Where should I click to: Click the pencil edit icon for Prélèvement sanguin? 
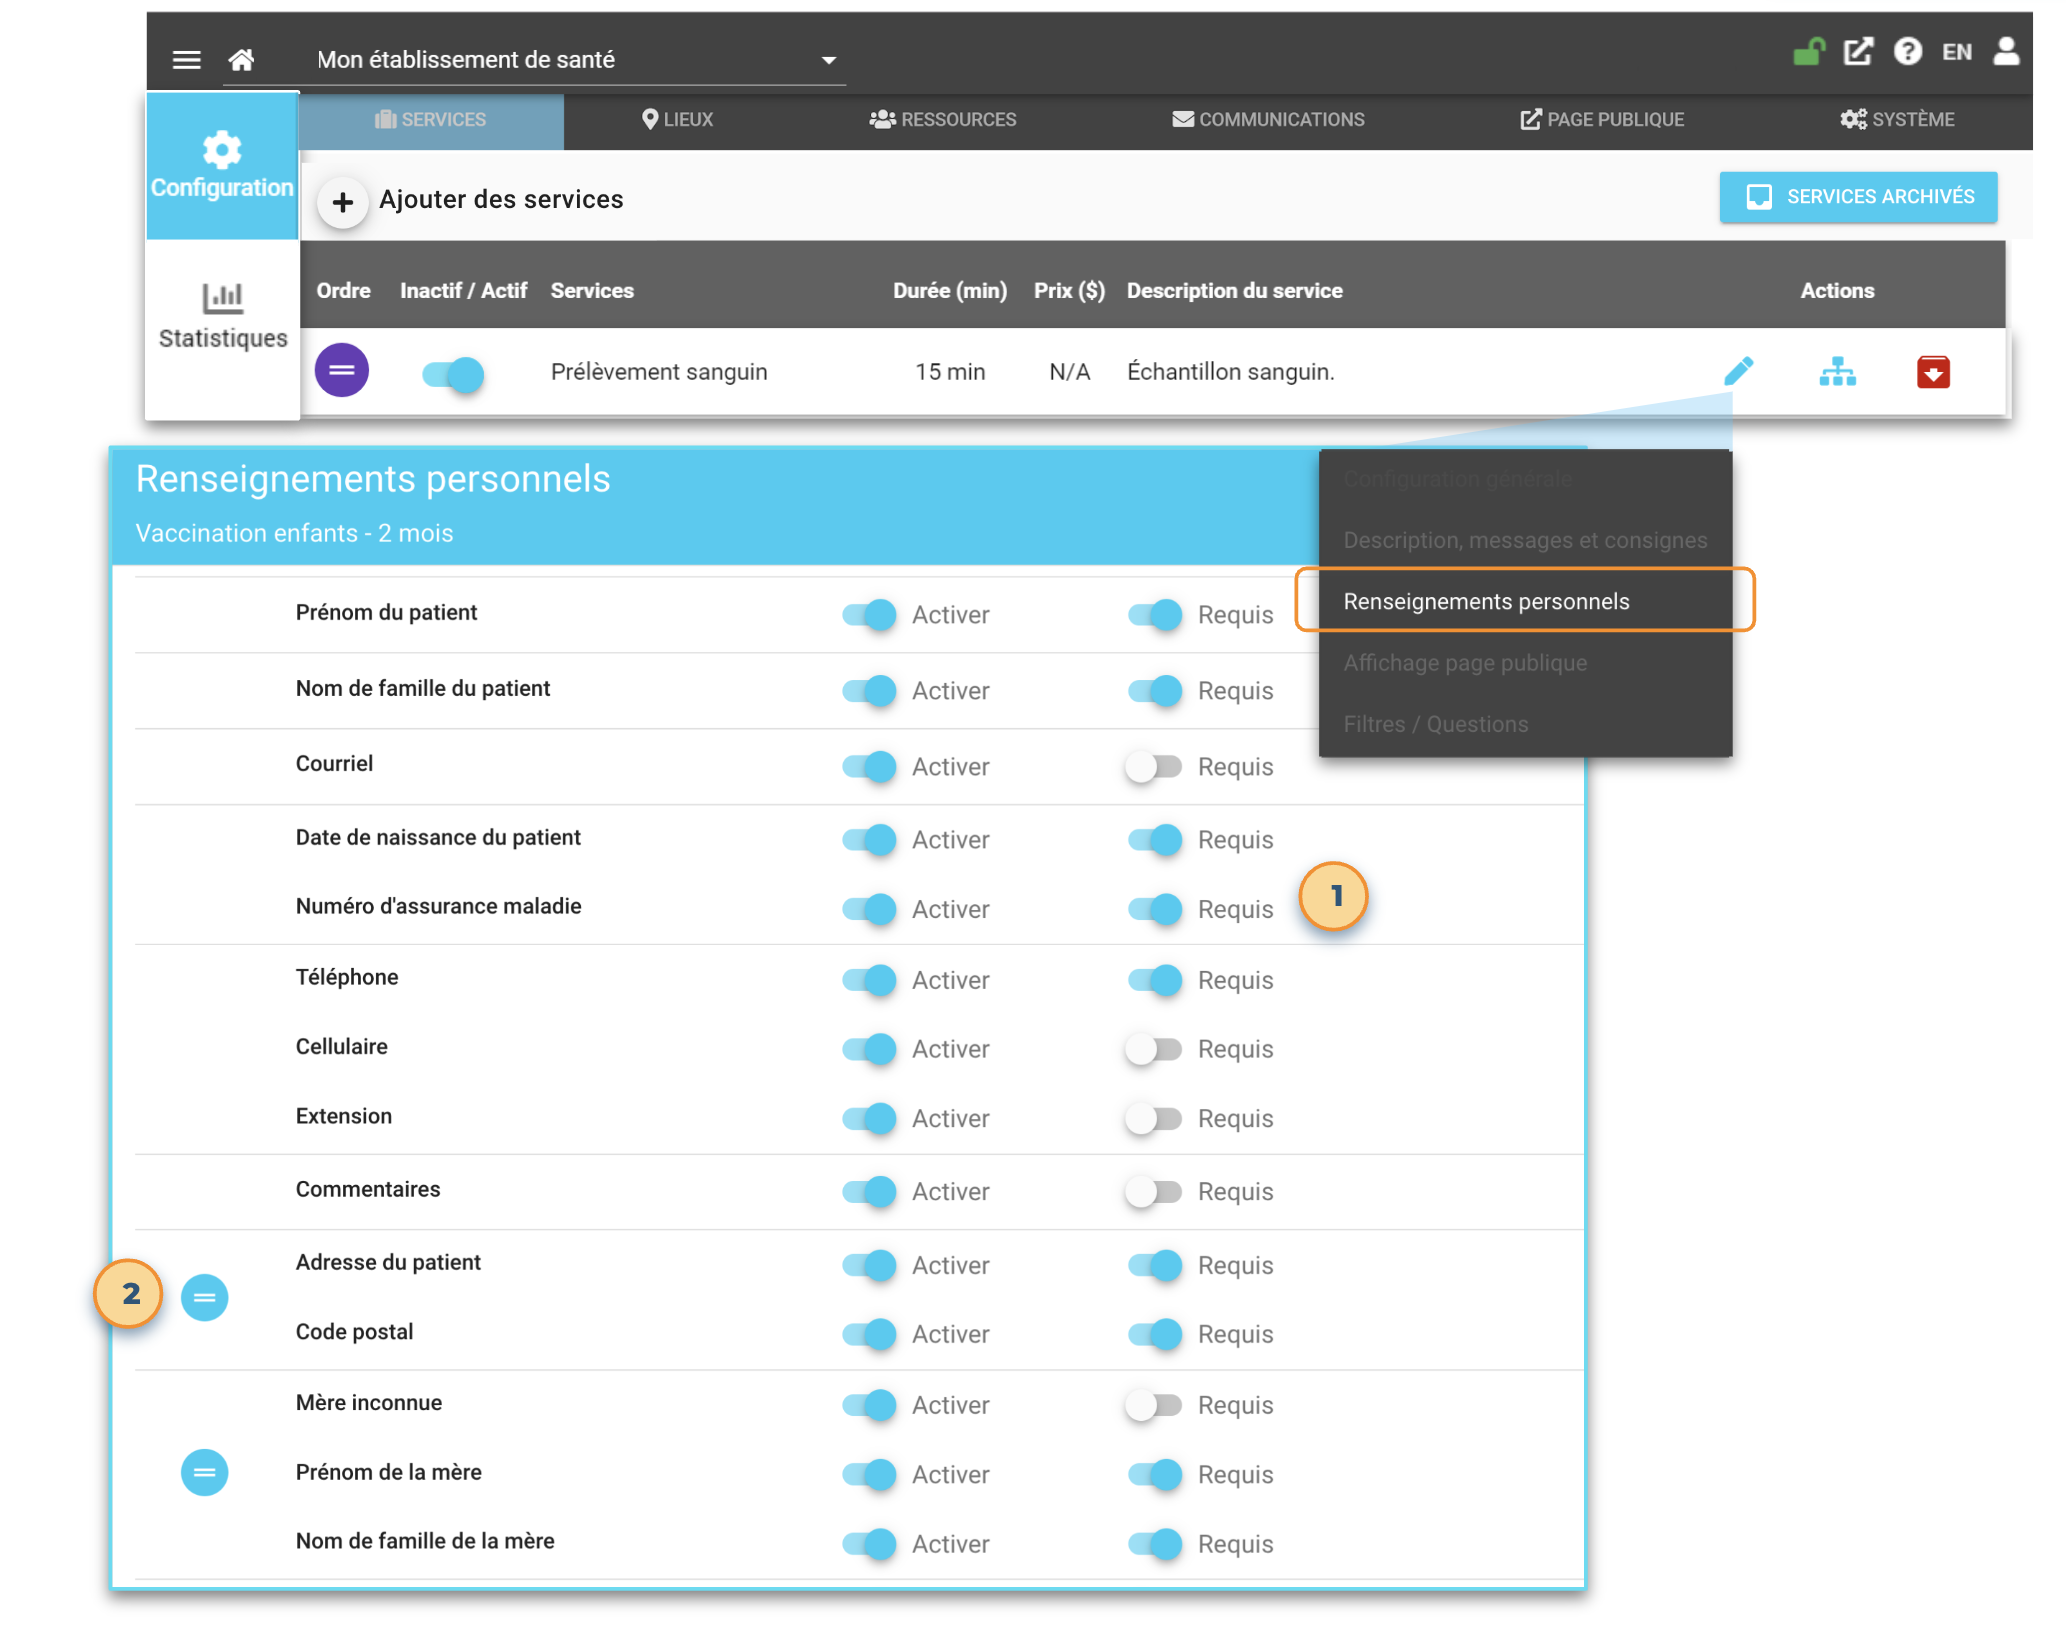(x=1738, y=371)
